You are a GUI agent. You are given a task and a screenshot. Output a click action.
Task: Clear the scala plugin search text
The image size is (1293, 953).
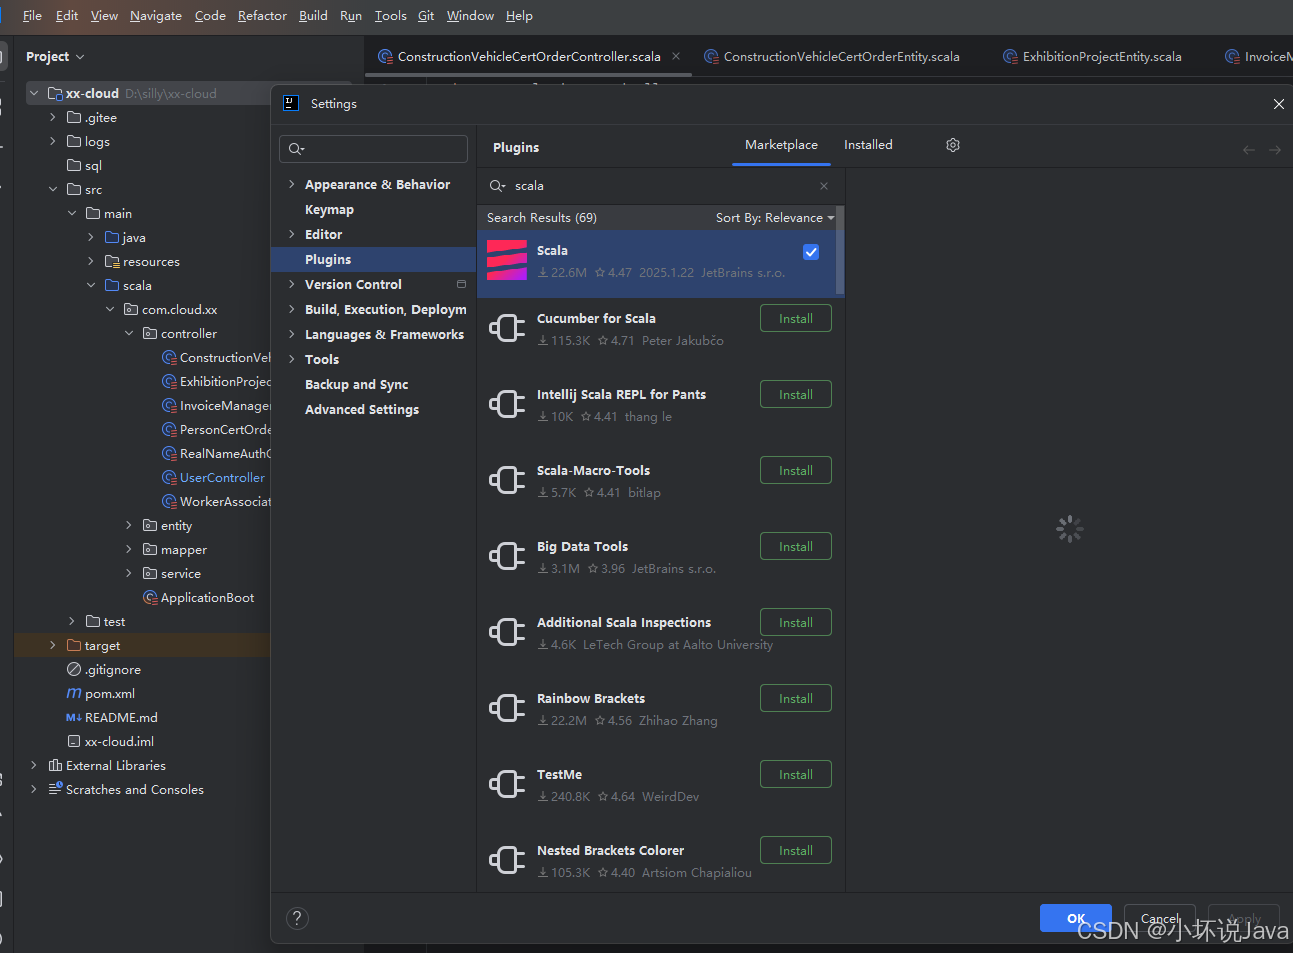tap(824, 186)
